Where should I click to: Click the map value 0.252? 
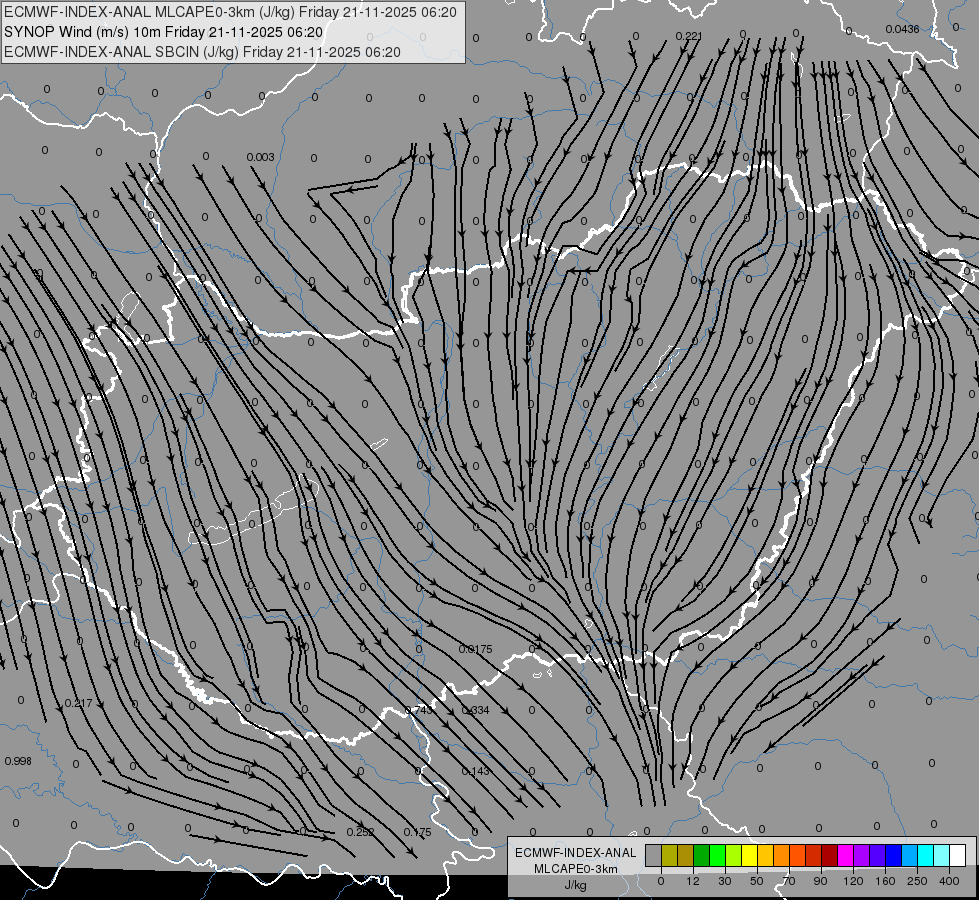tap(360, 832)
